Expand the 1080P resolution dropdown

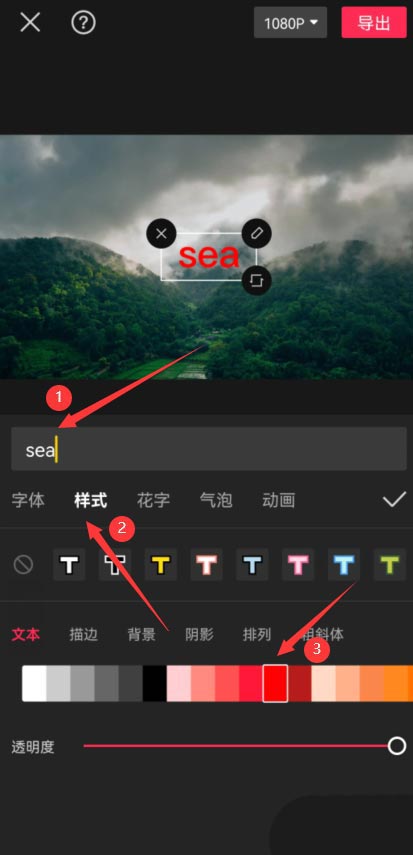click(x=290, y=23)
